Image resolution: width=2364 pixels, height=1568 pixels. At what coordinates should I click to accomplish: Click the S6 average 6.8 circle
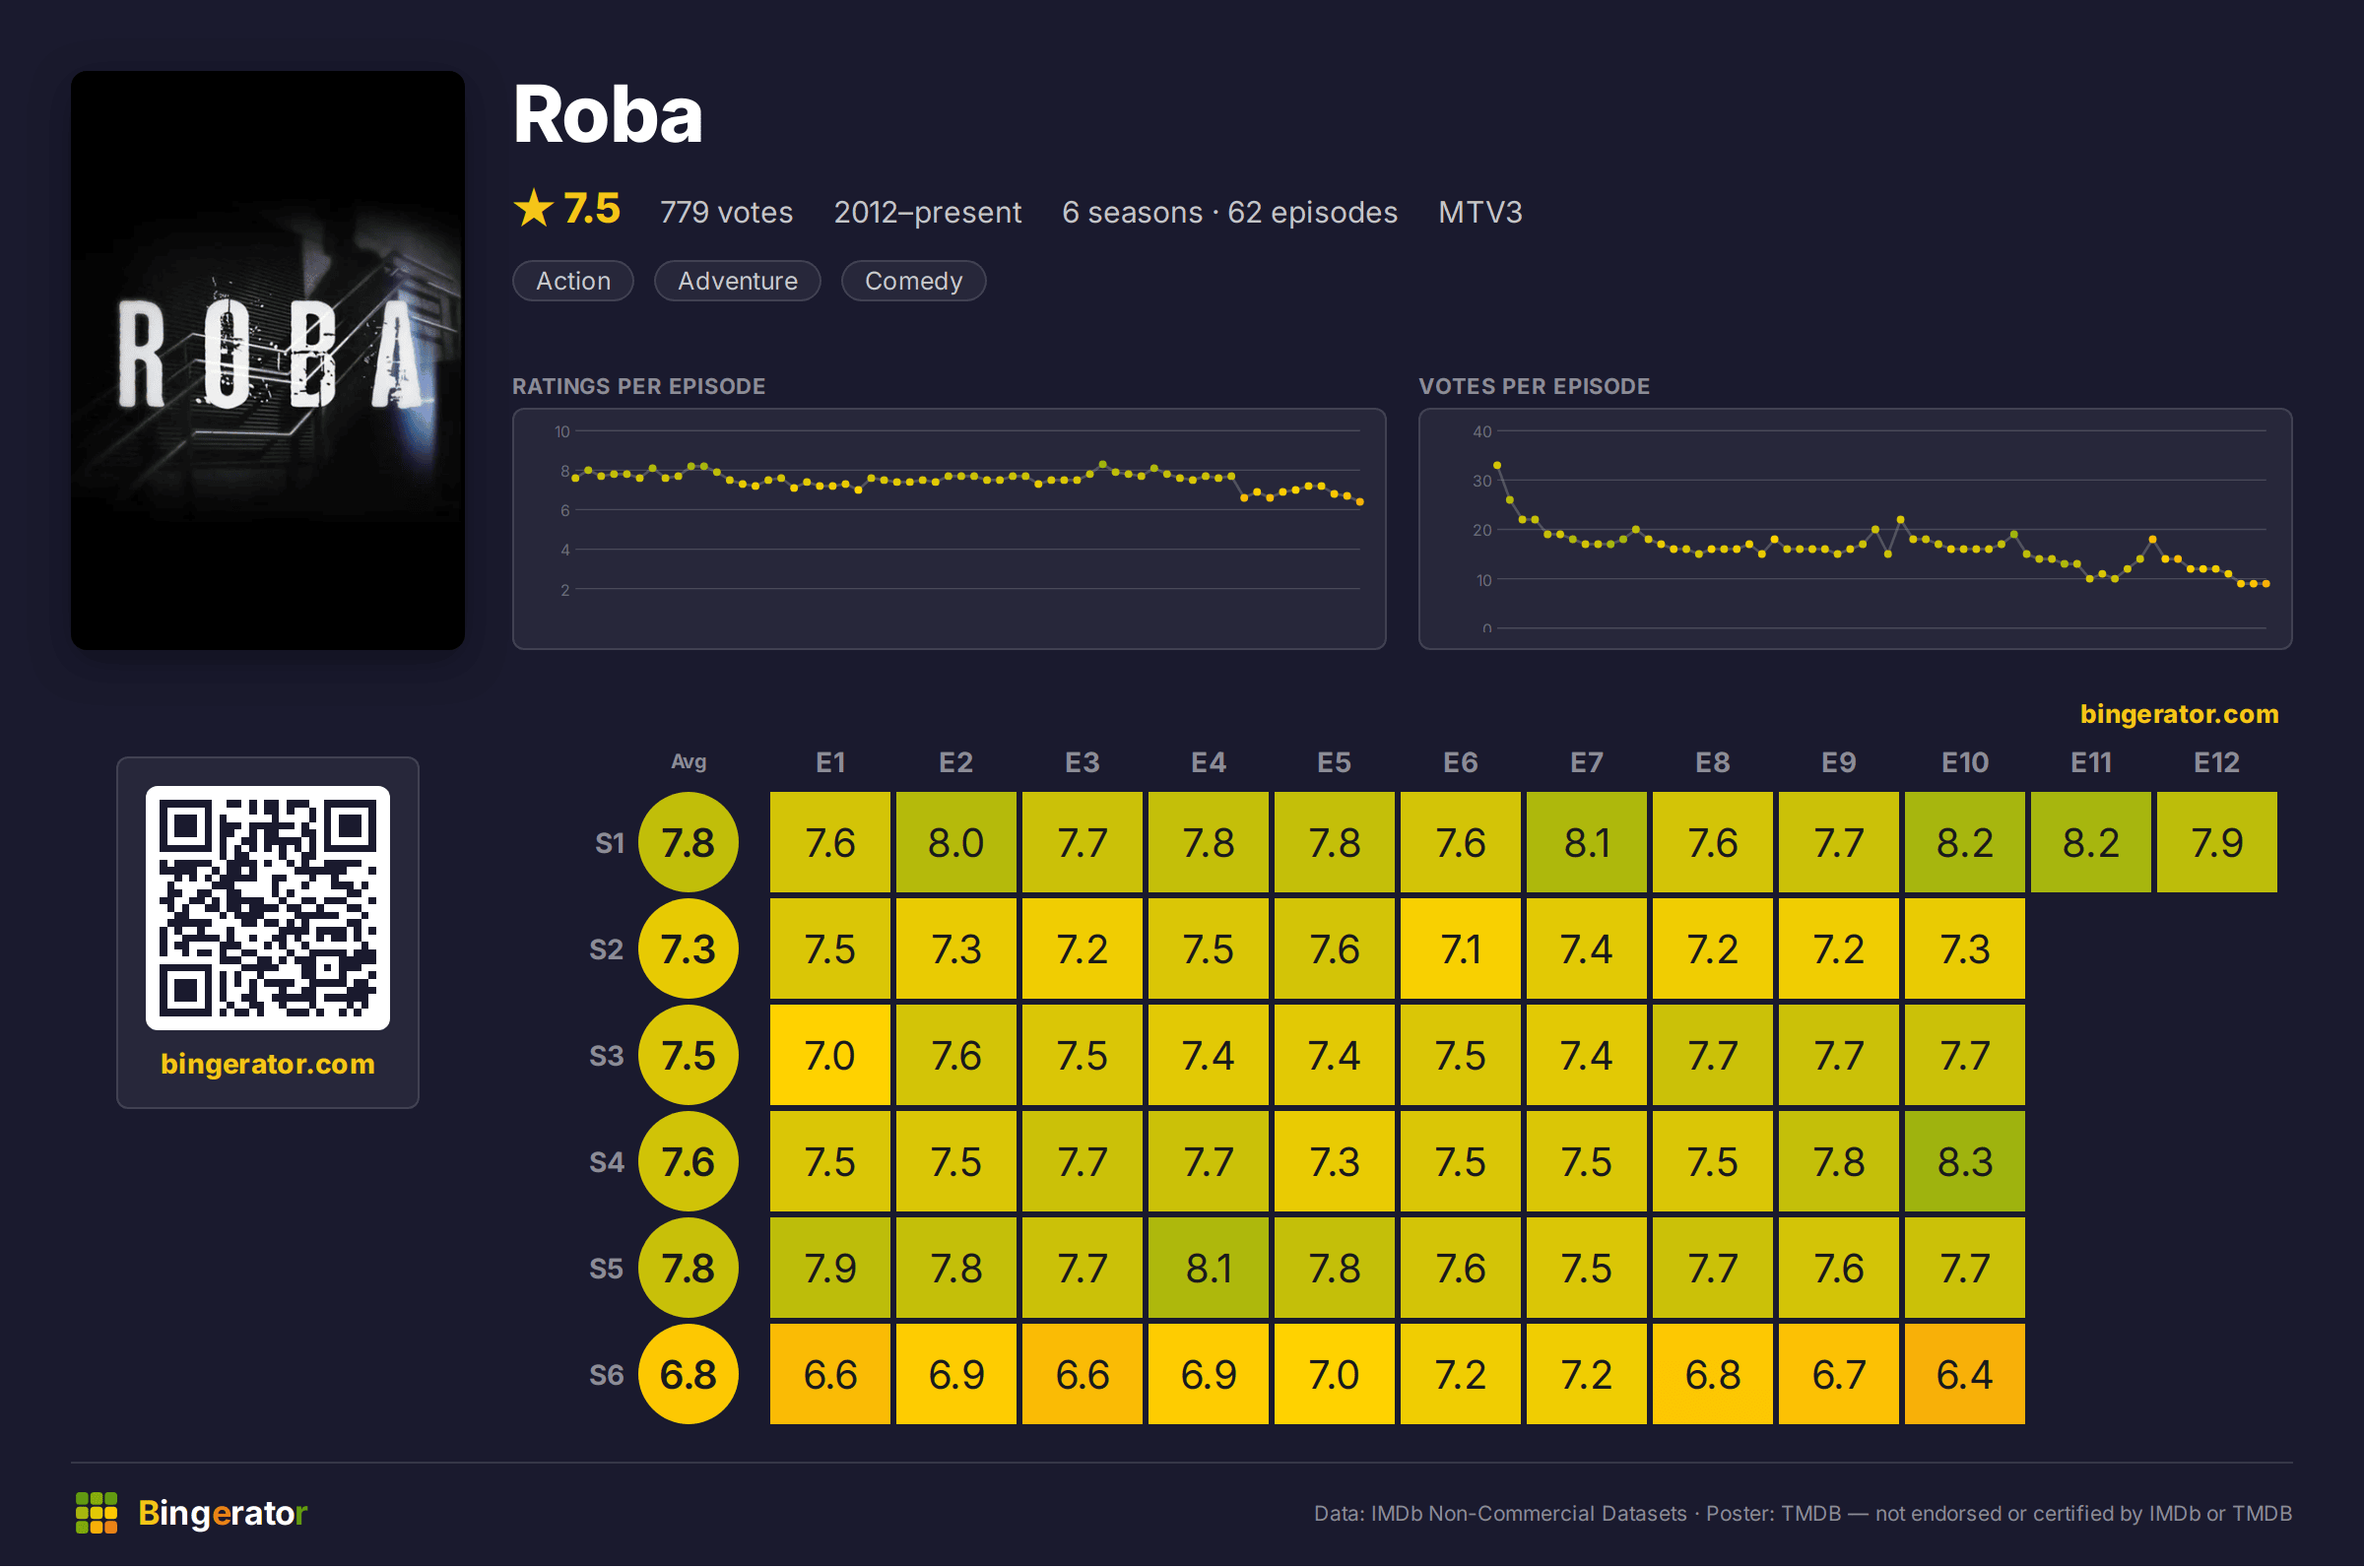(688, 1375)
